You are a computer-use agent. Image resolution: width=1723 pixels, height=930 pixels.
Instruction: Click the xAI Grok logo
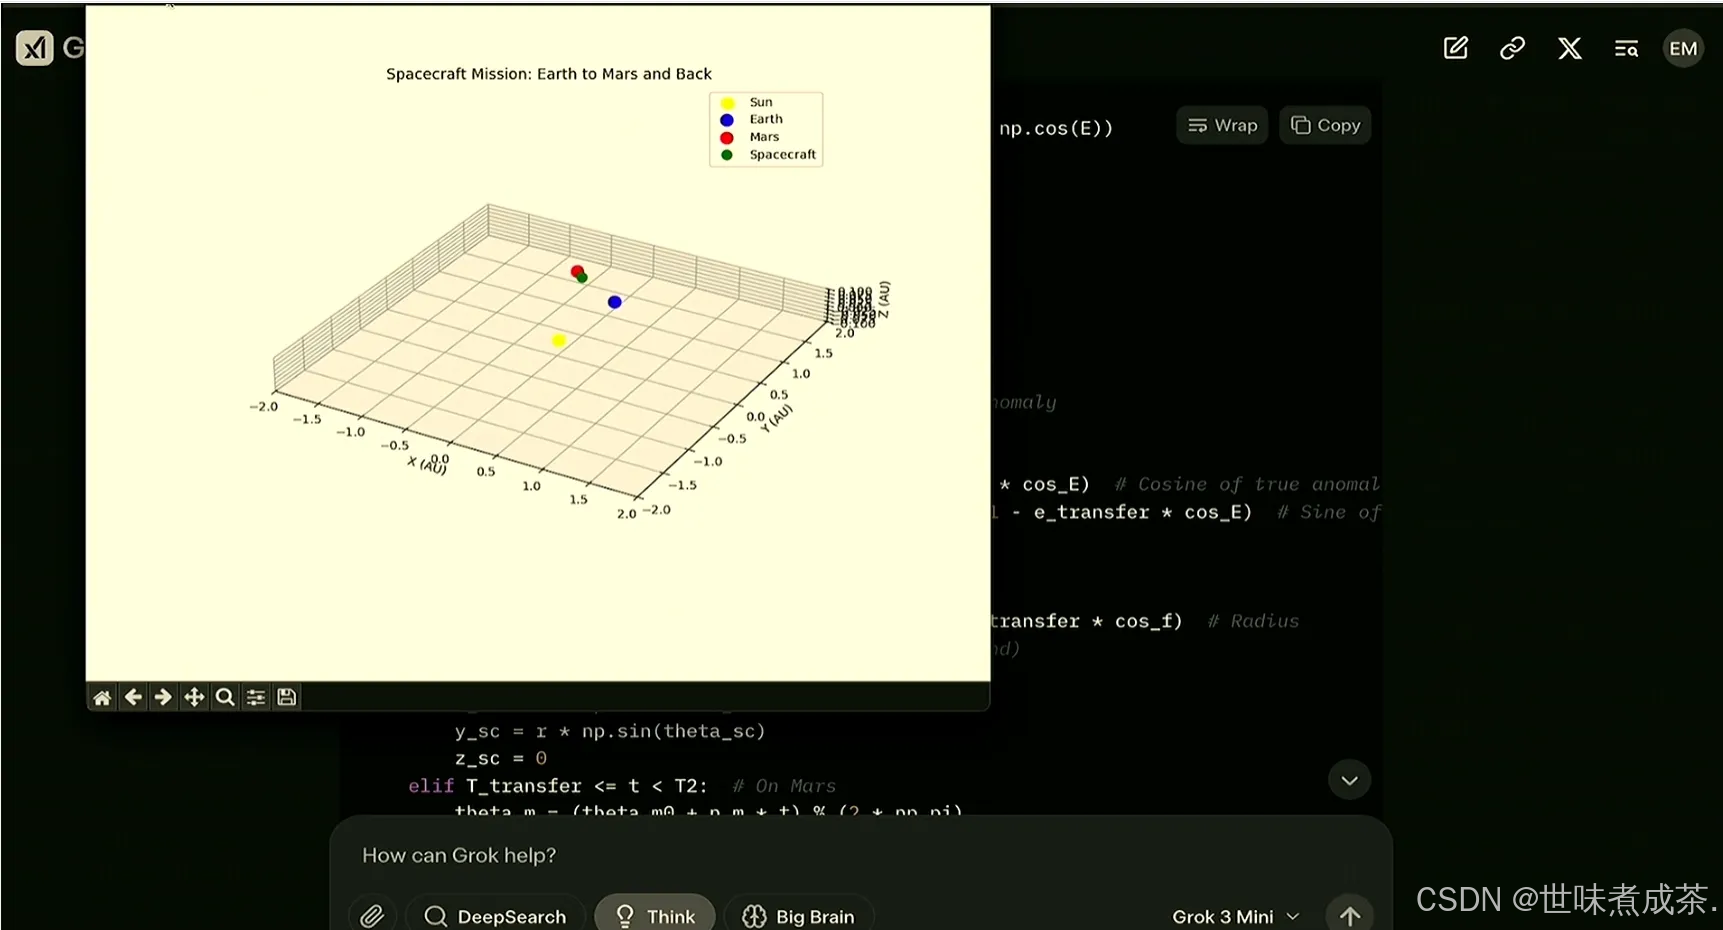(x=35, y=47)
